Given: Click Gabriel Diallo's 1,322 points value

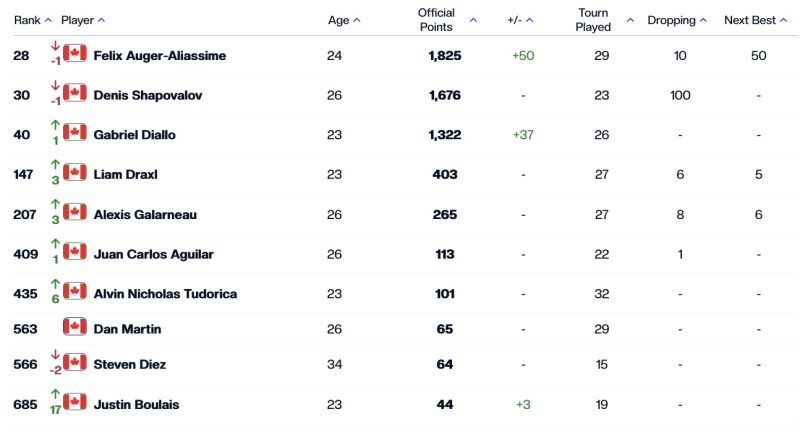Looking at the screenshot, I should point(443,135).
